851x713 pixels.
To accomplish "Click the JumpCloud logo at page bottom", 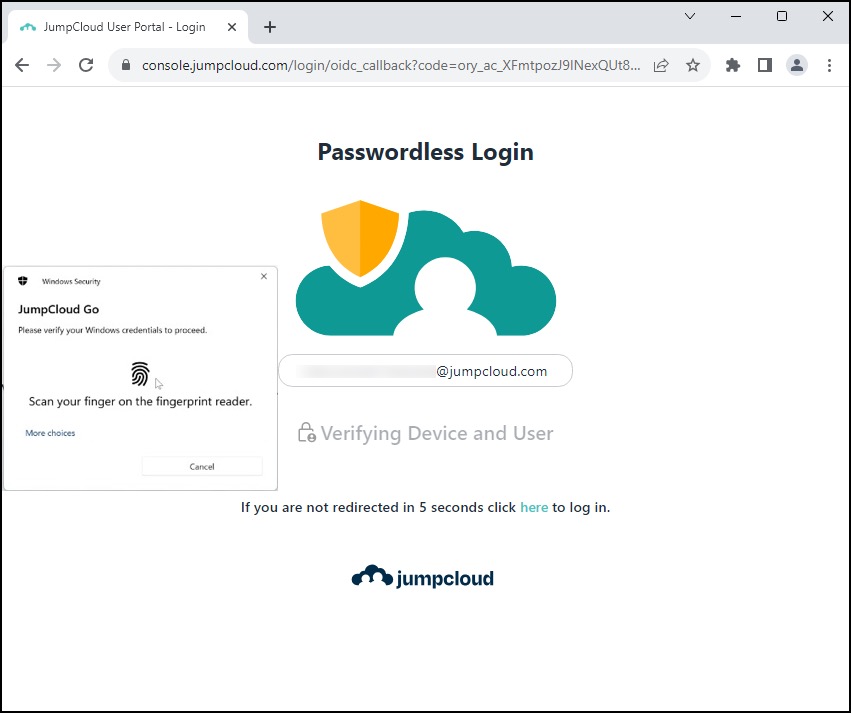I will click(x=422, y=577).
